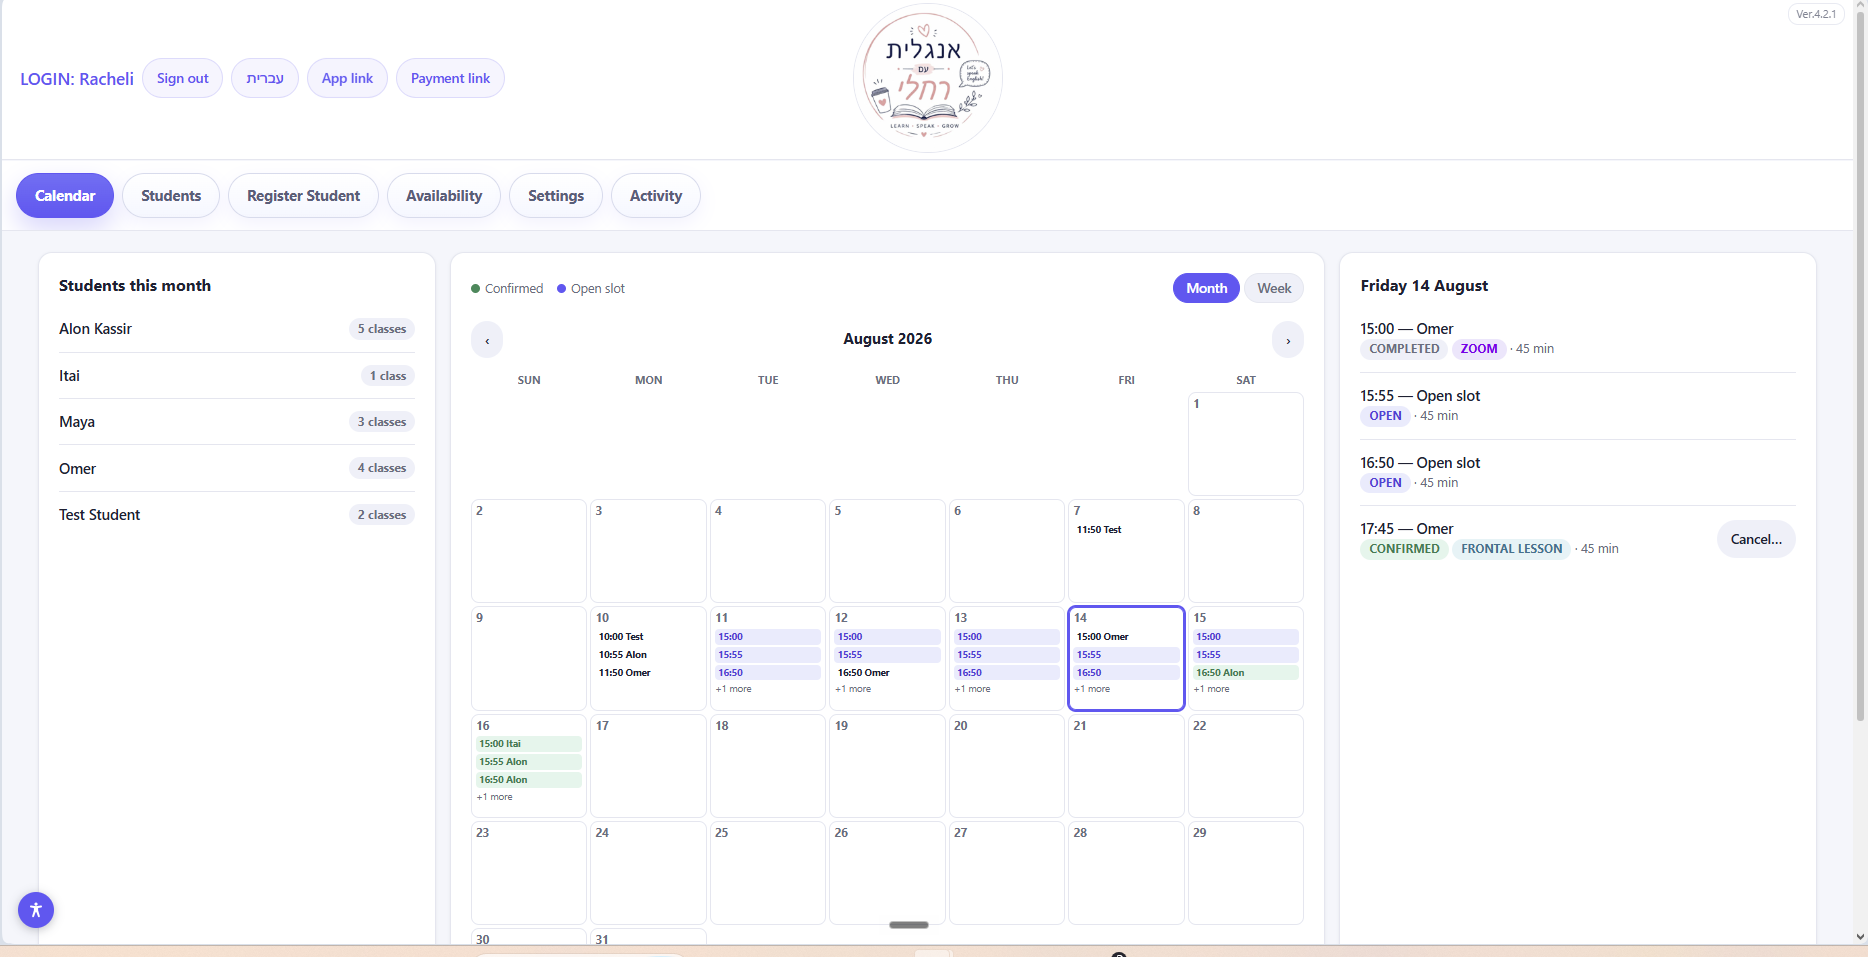This screenshot has width=1868, height=957.
Task: Select August 1 day cell
Action: 1245,444
